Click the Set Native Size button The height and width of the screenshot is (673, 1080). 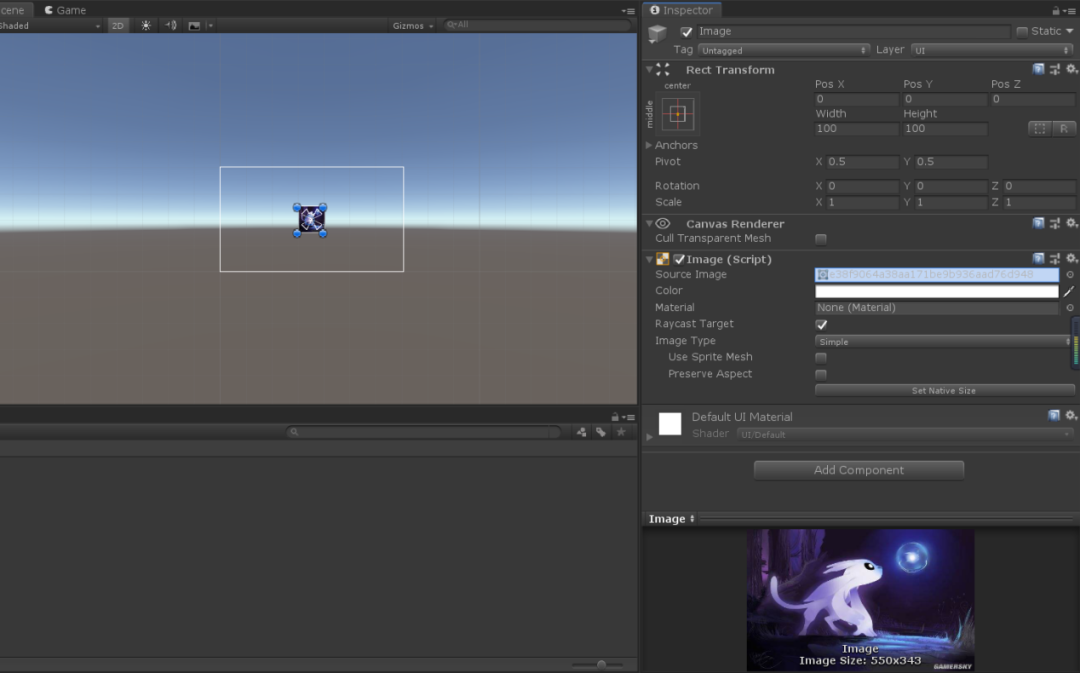[944, 391]
